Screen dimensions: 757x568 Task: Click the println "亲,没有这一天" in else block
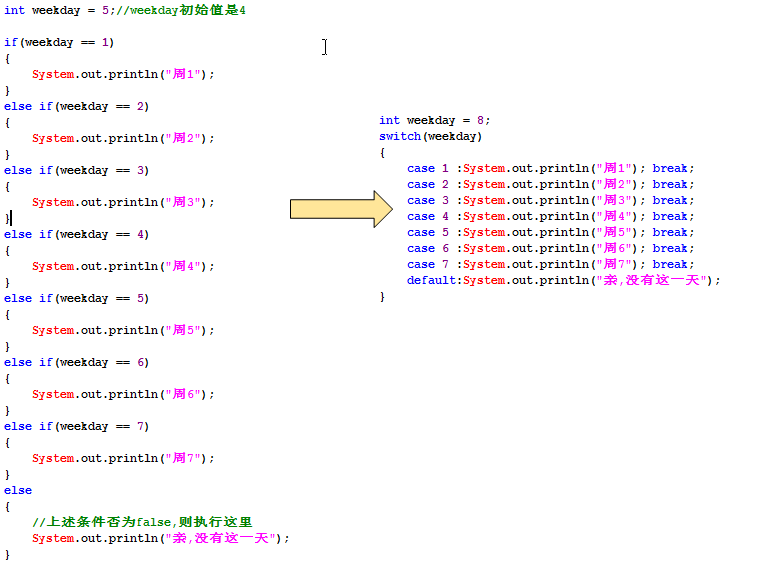click(161, 538)
